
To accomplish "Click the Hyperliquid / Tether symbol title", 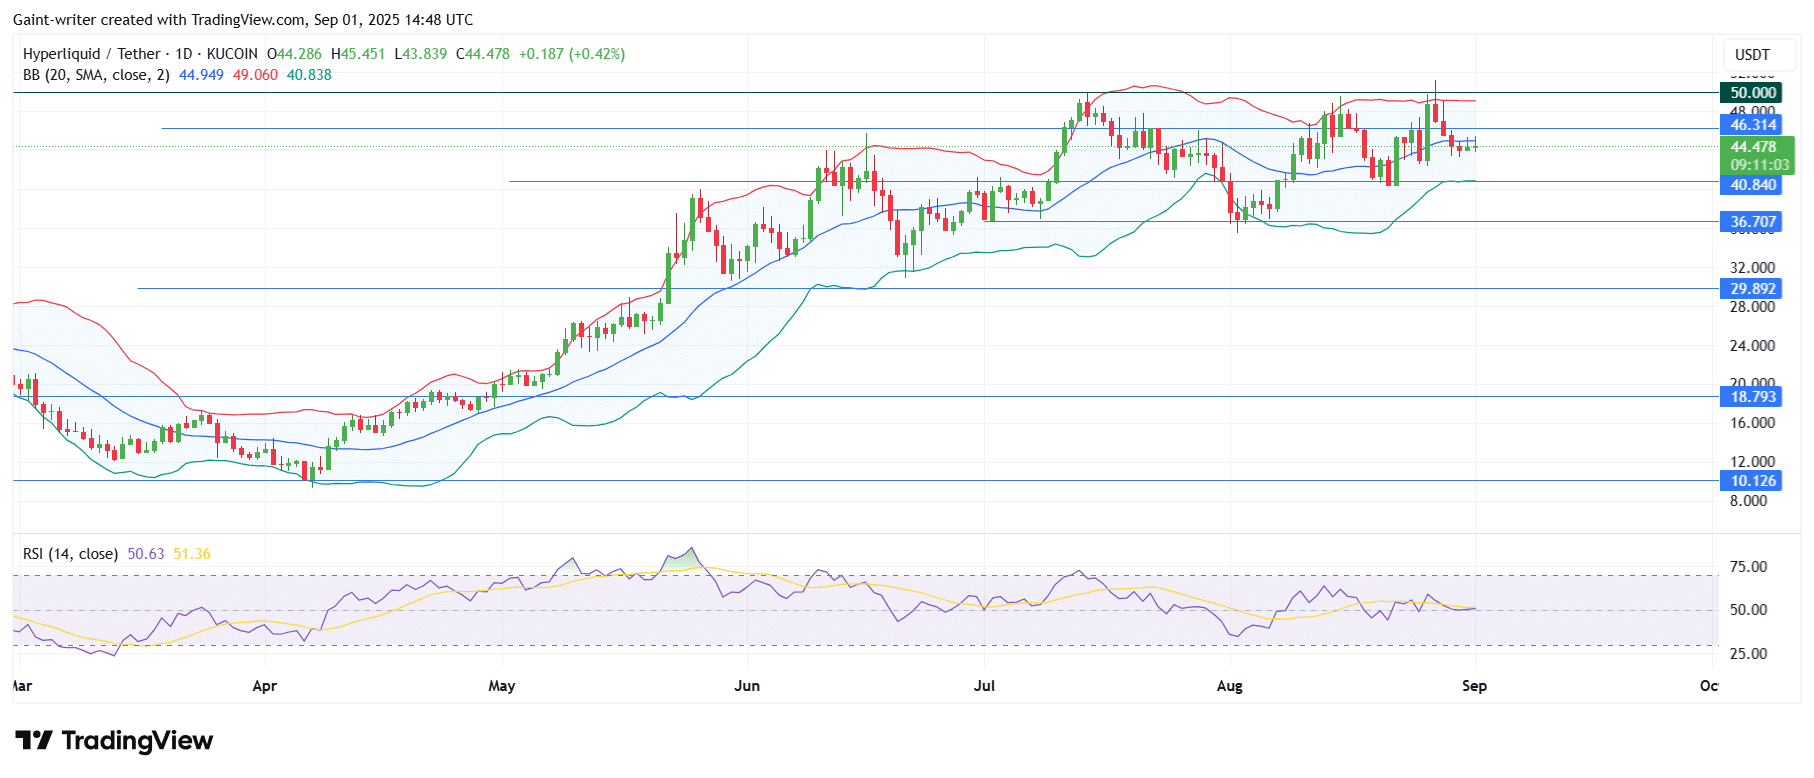I will pyautogui.click(x=91, y=54).
